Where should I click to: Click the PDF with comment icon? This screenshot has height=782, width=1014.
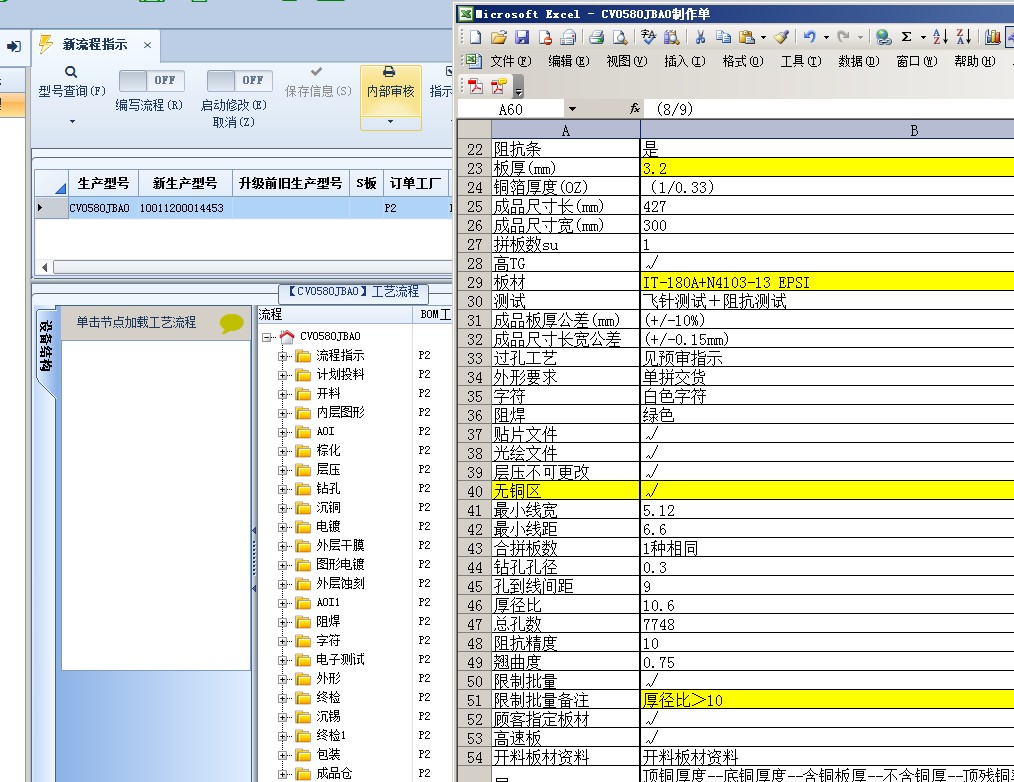(x=499, y=85)
